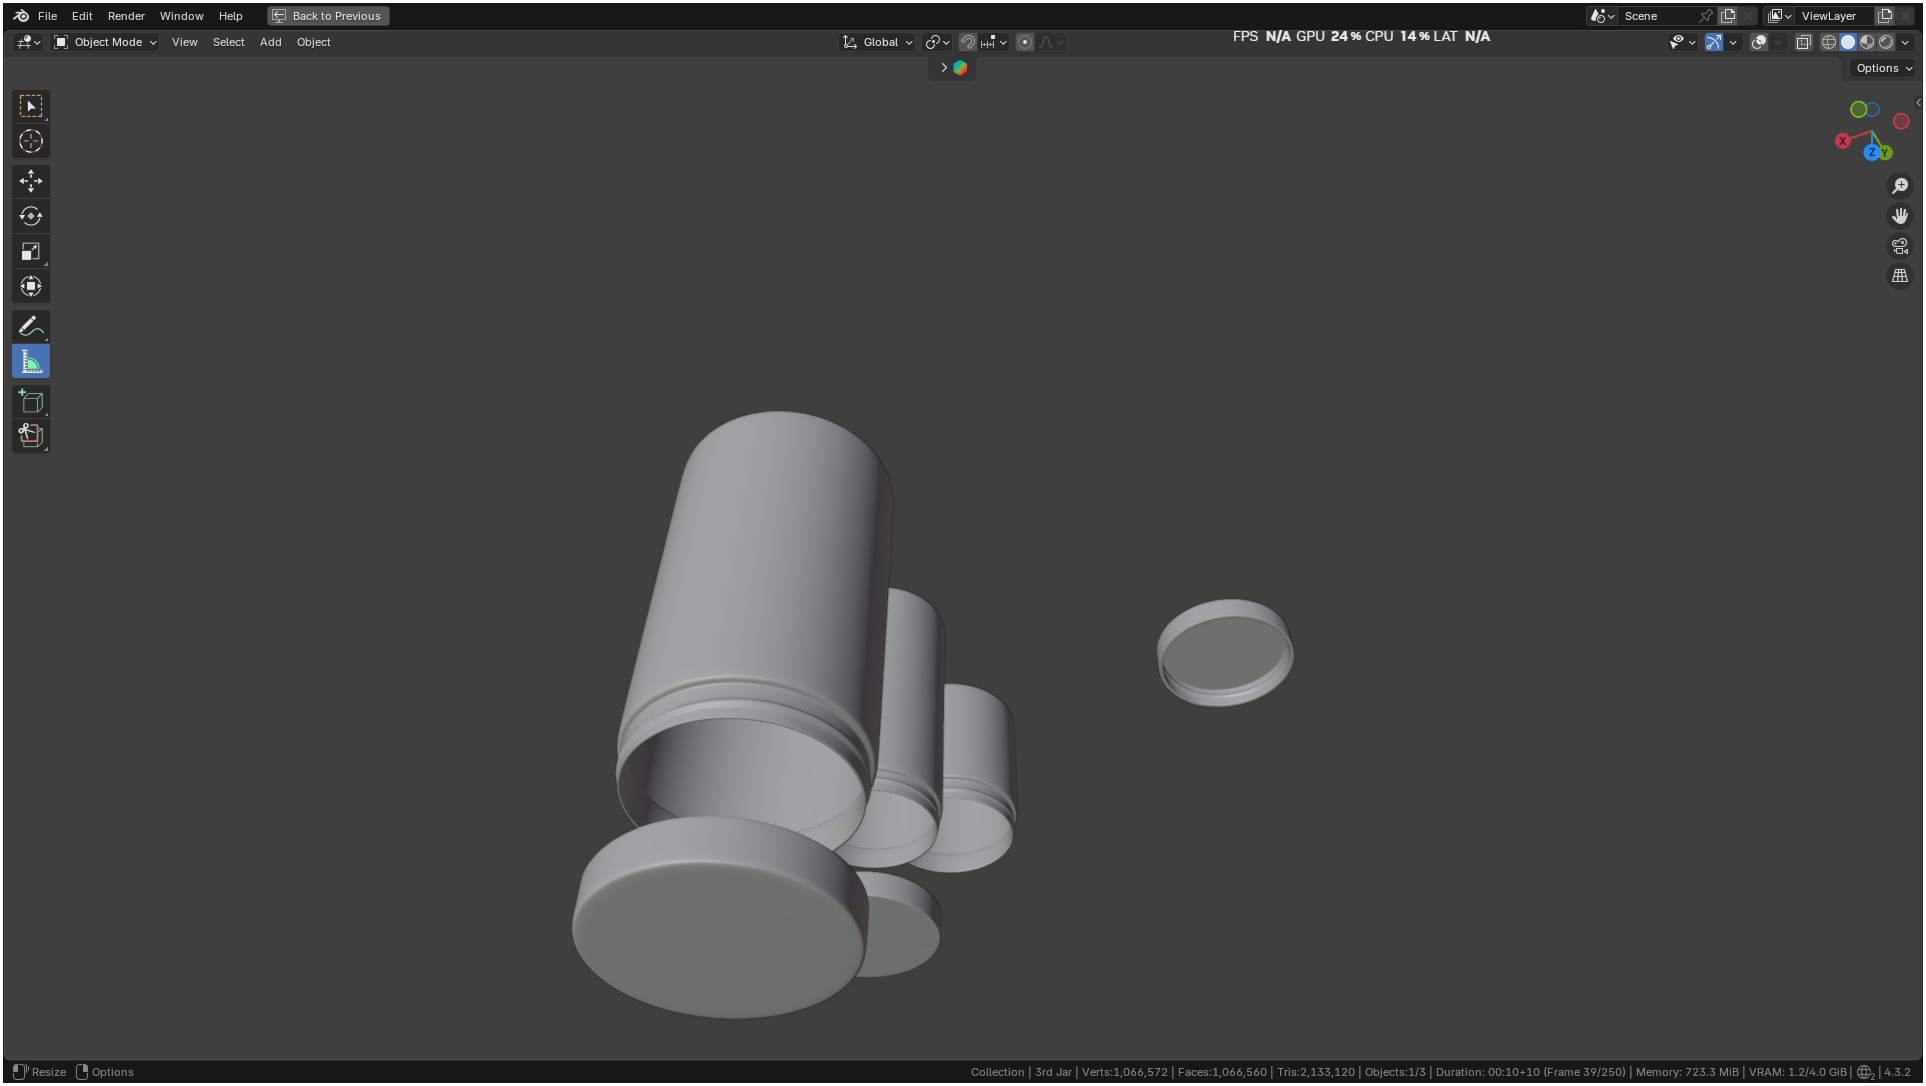Select the Scale tool
The image size is (1926, 1086).
[x=31, y=251]
